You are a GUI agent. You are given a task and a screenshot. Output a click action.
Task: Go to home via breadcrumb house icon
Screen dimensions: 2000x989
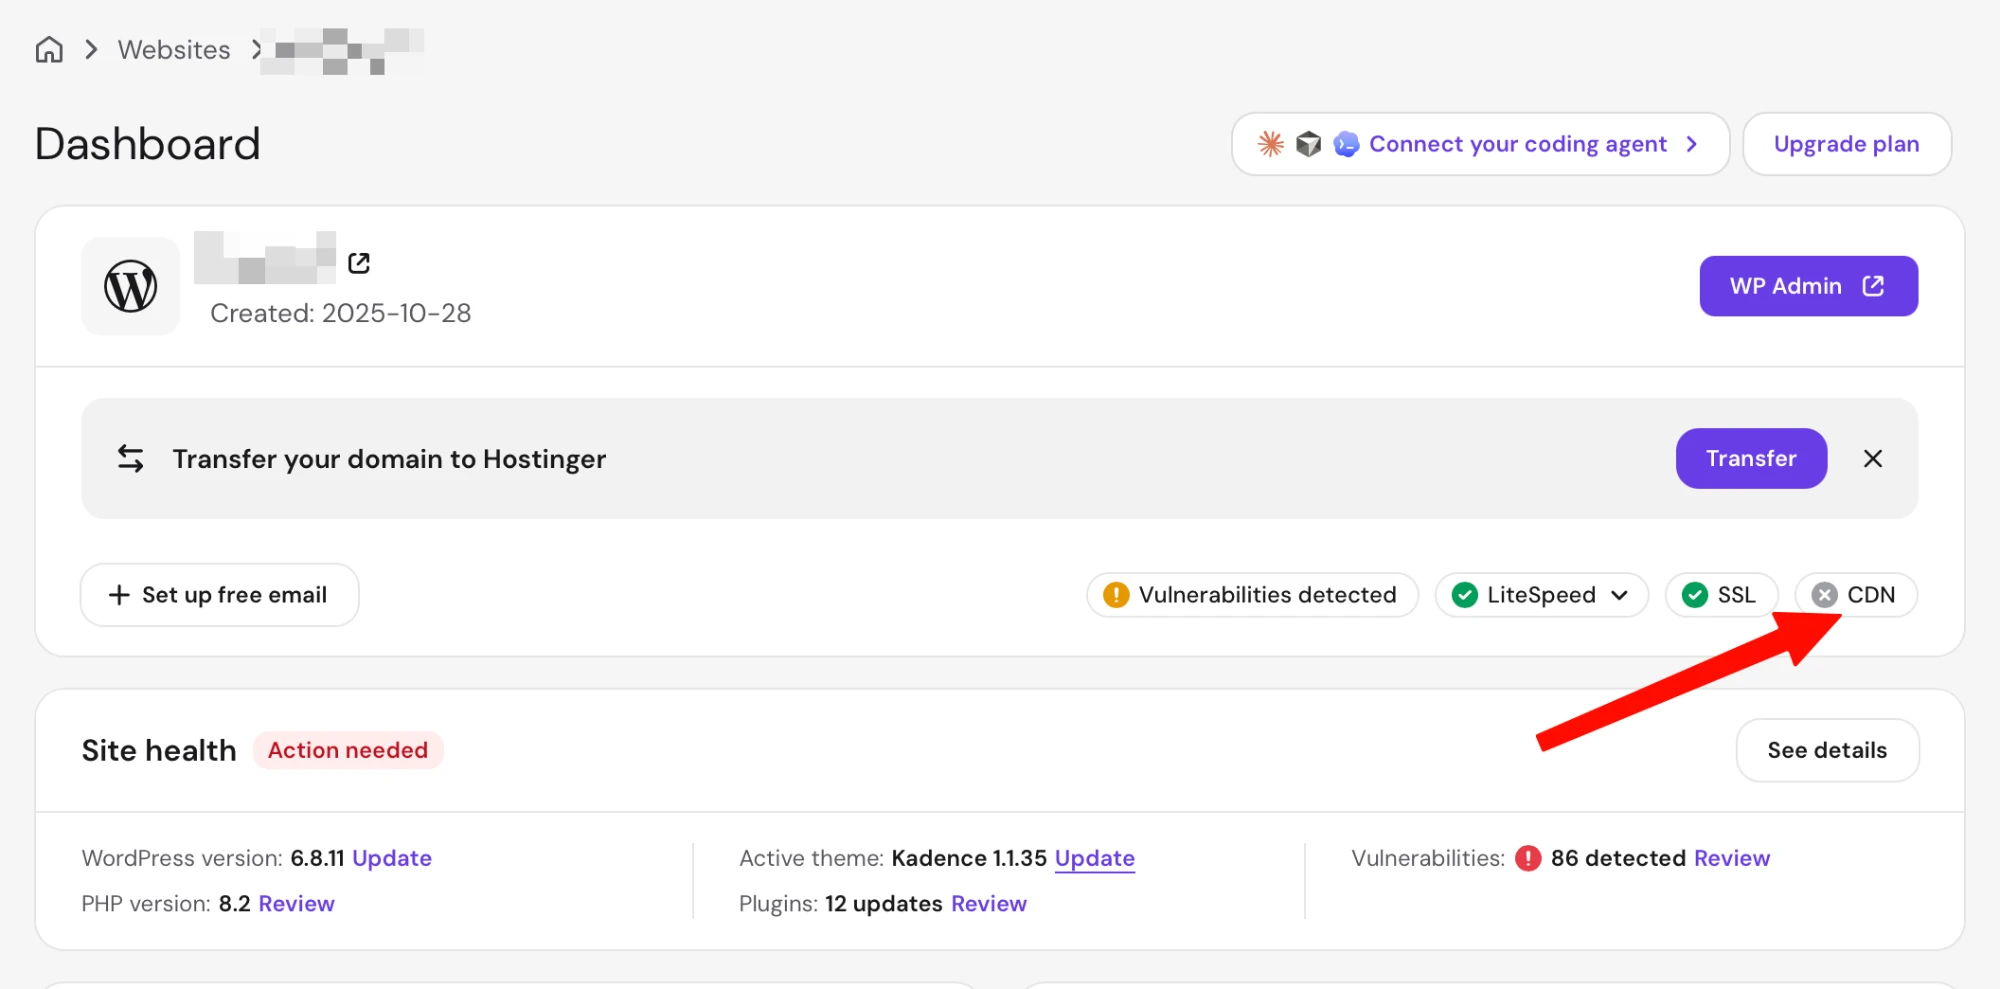tap(49, 49)
